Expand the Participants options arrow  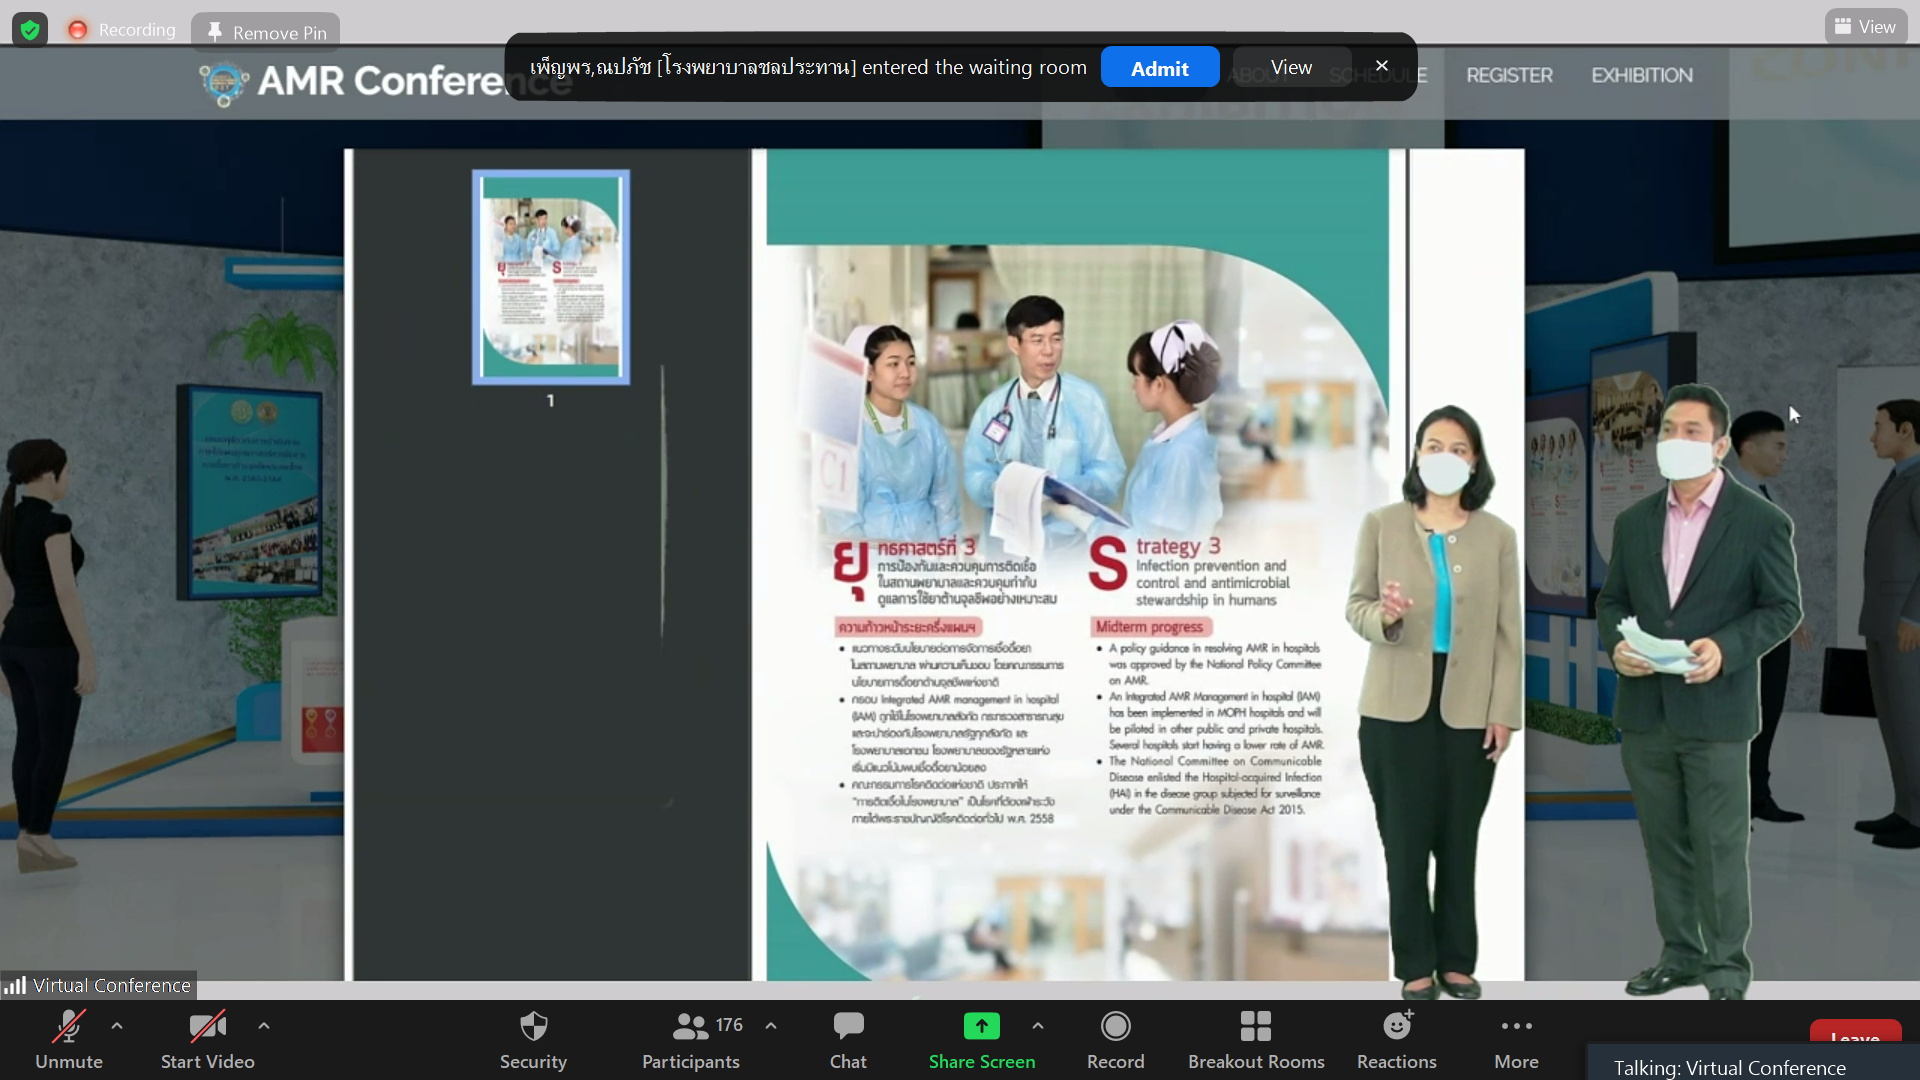coord(771,1026)
